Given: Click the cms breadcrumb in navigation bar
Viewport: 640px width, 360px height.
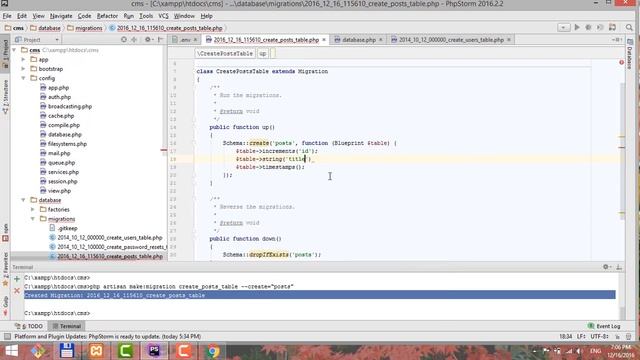Looking at the screenshot, I should (18, 28).
